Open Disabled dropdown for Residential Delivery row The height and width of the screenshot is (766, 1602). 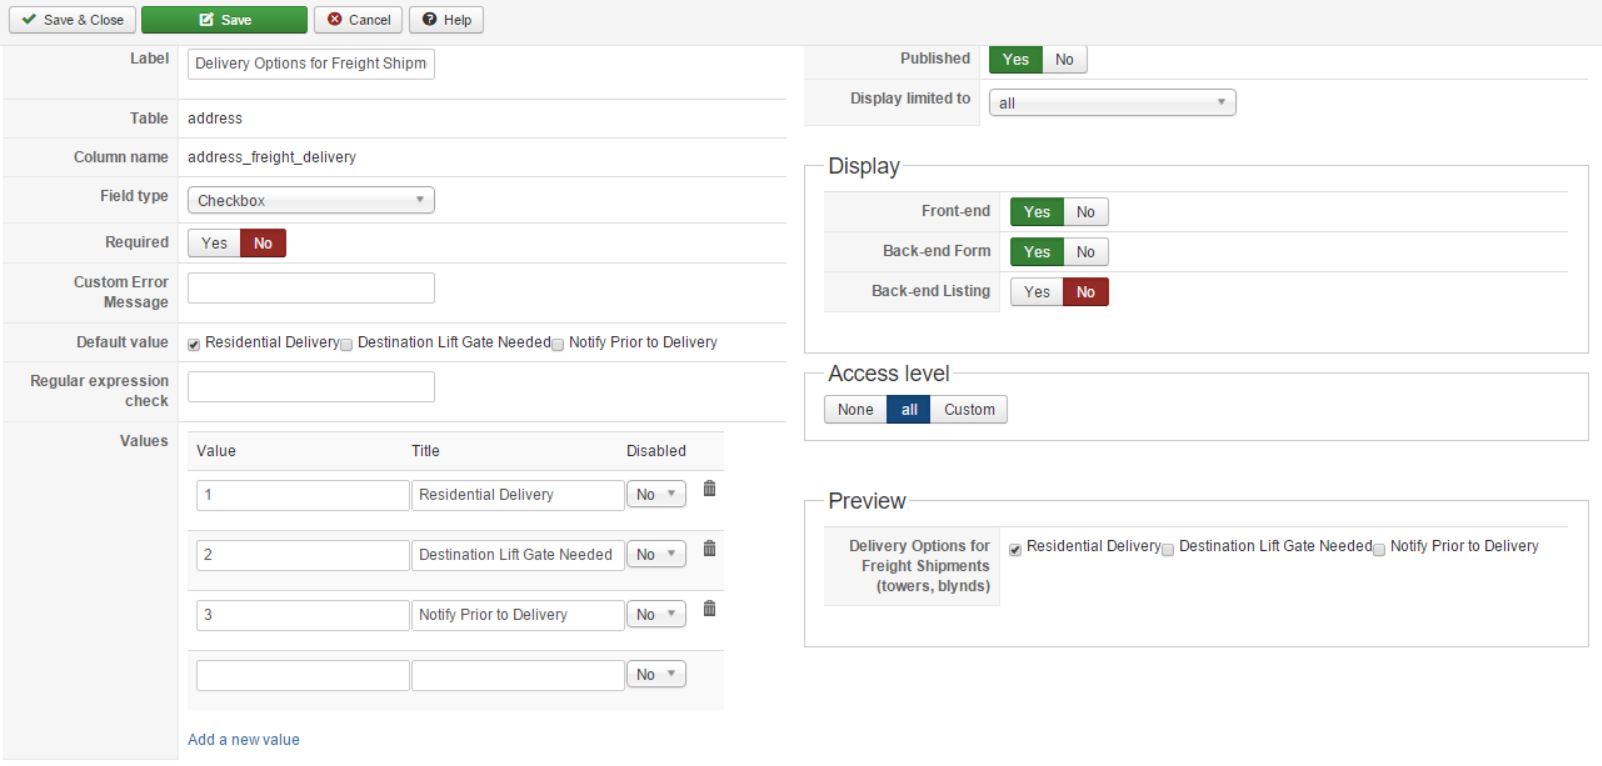[656, 495]
